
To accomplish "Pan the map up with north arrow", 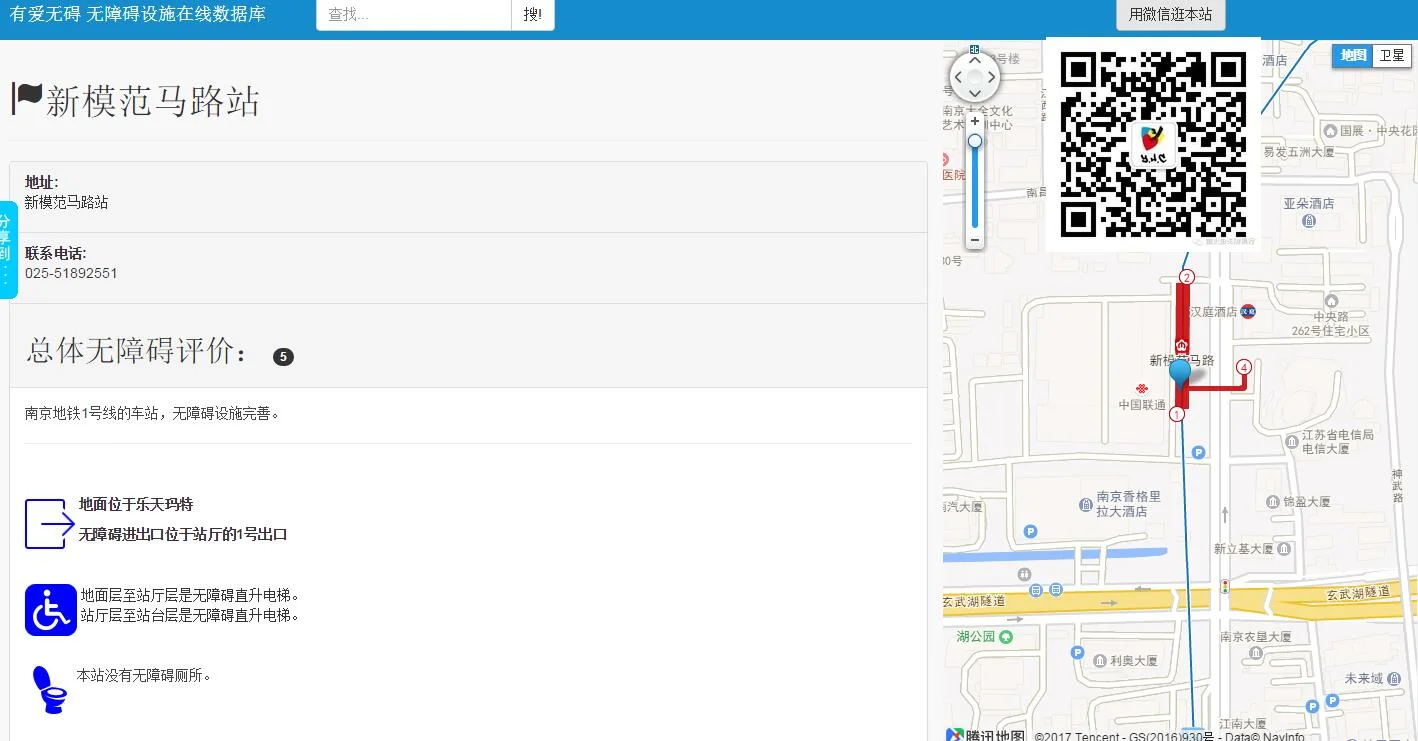I will click(975, 58).
